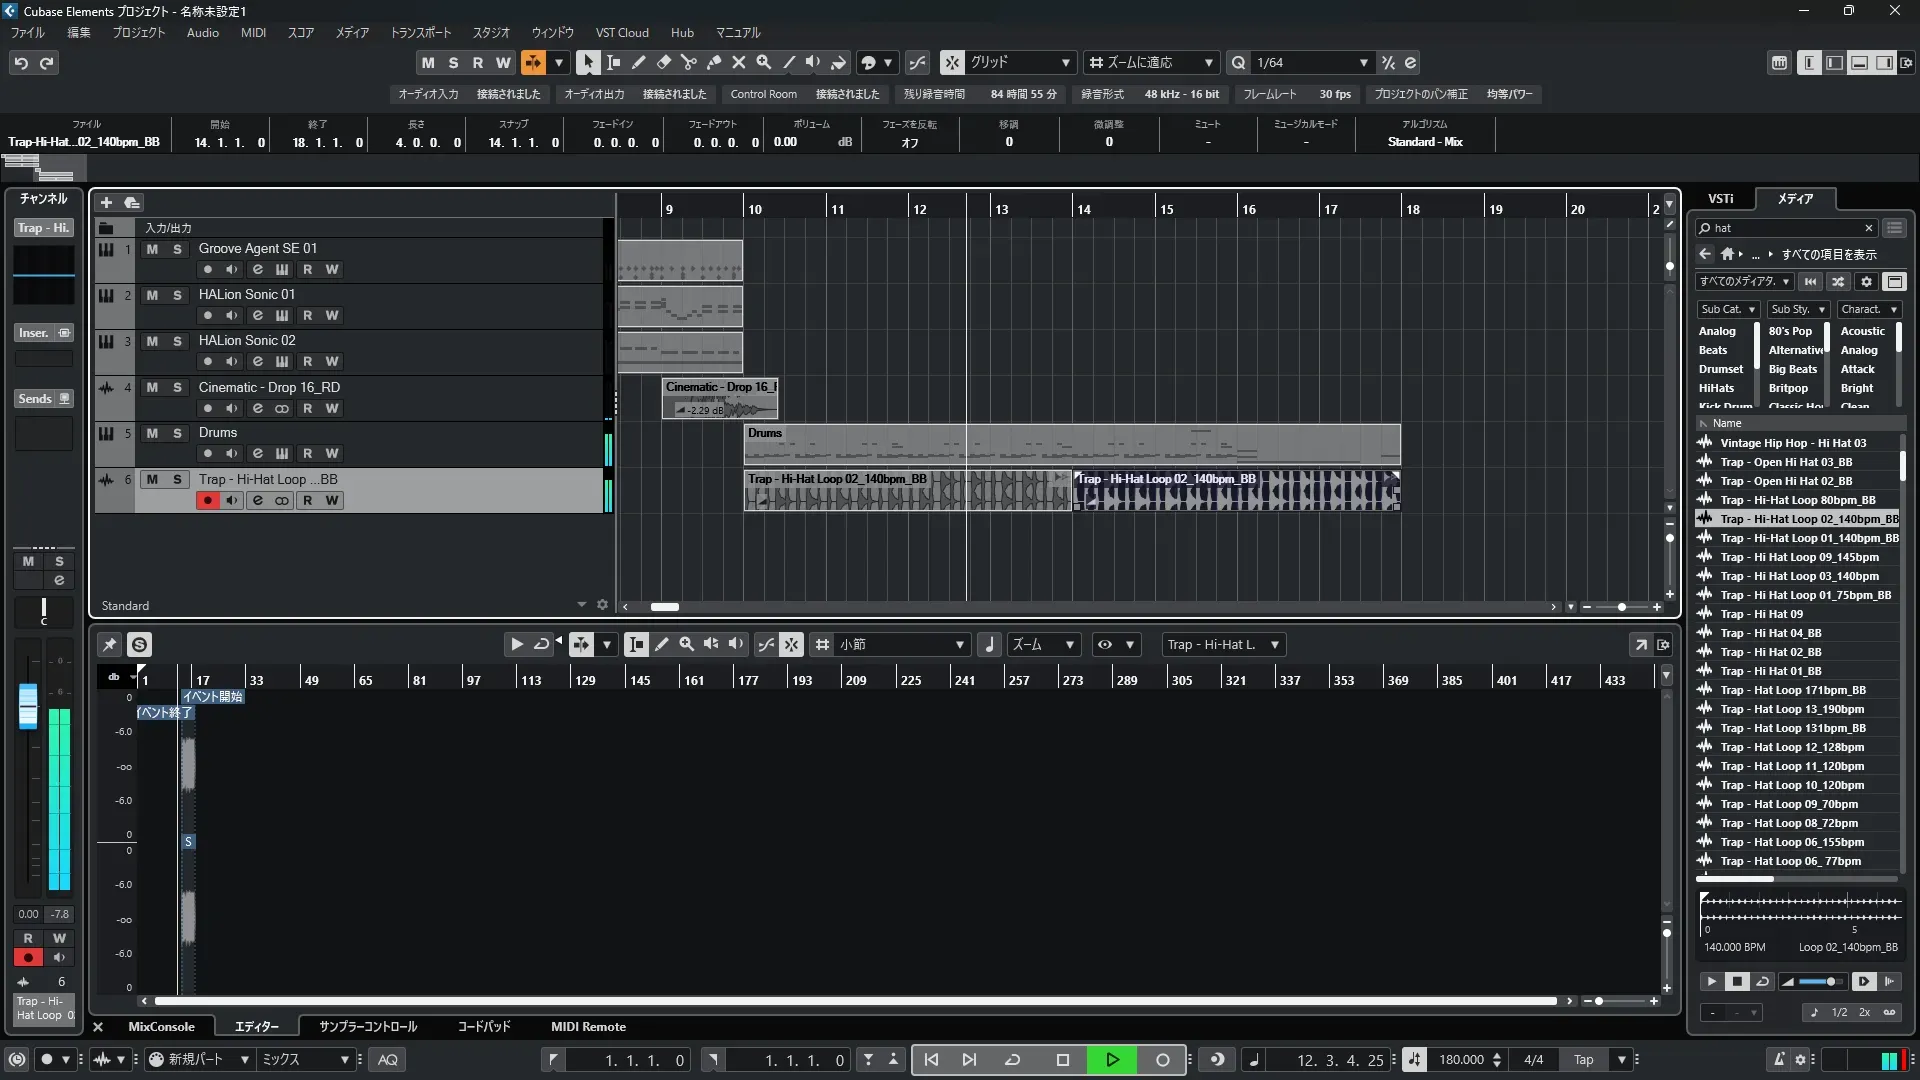Select the Scissors split tool

689,62
